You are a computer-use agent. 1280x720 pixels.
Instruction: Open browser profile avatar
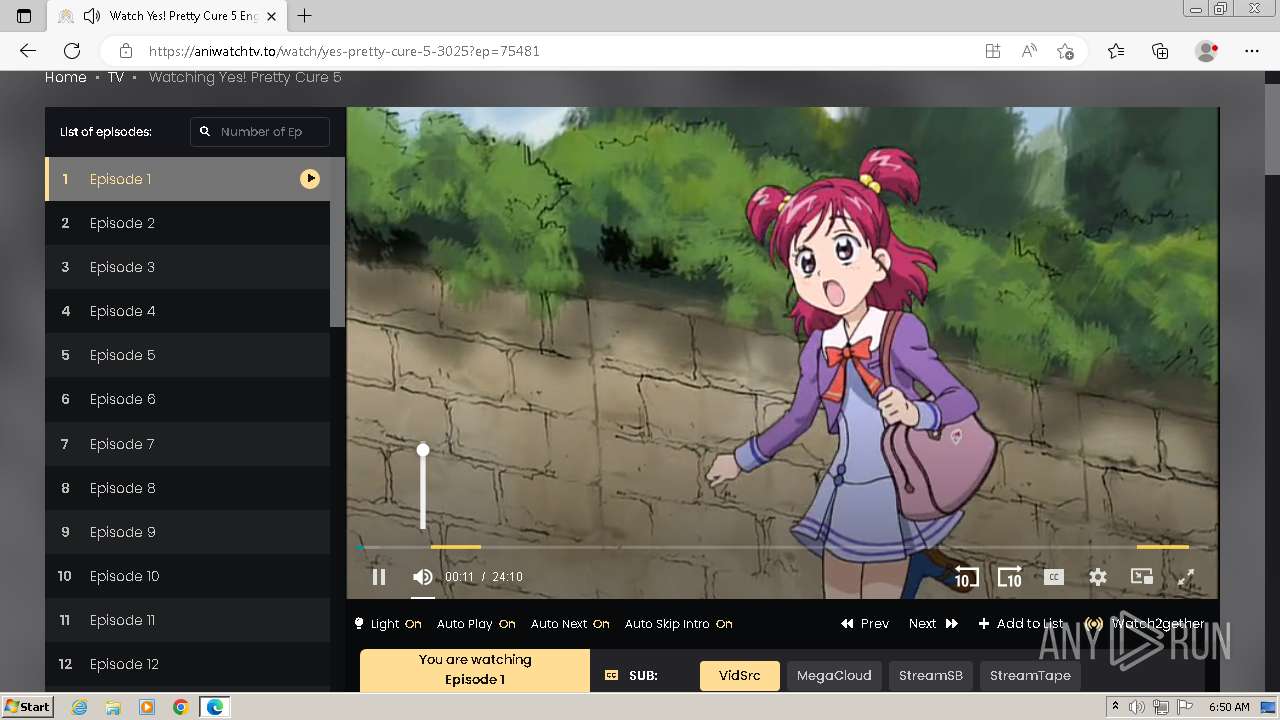[x=1207, y=51]
